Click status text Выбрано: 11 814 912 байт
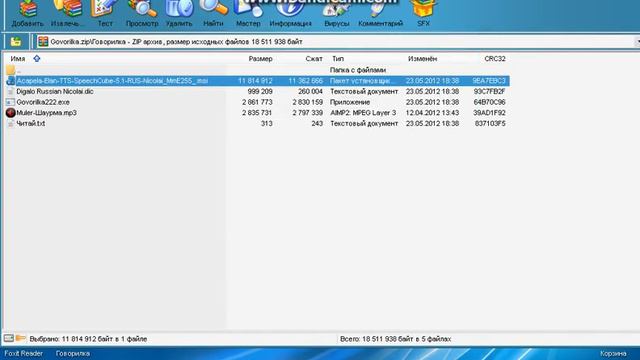The height and width of the screenshot is (360, 640). pos(88,339)
